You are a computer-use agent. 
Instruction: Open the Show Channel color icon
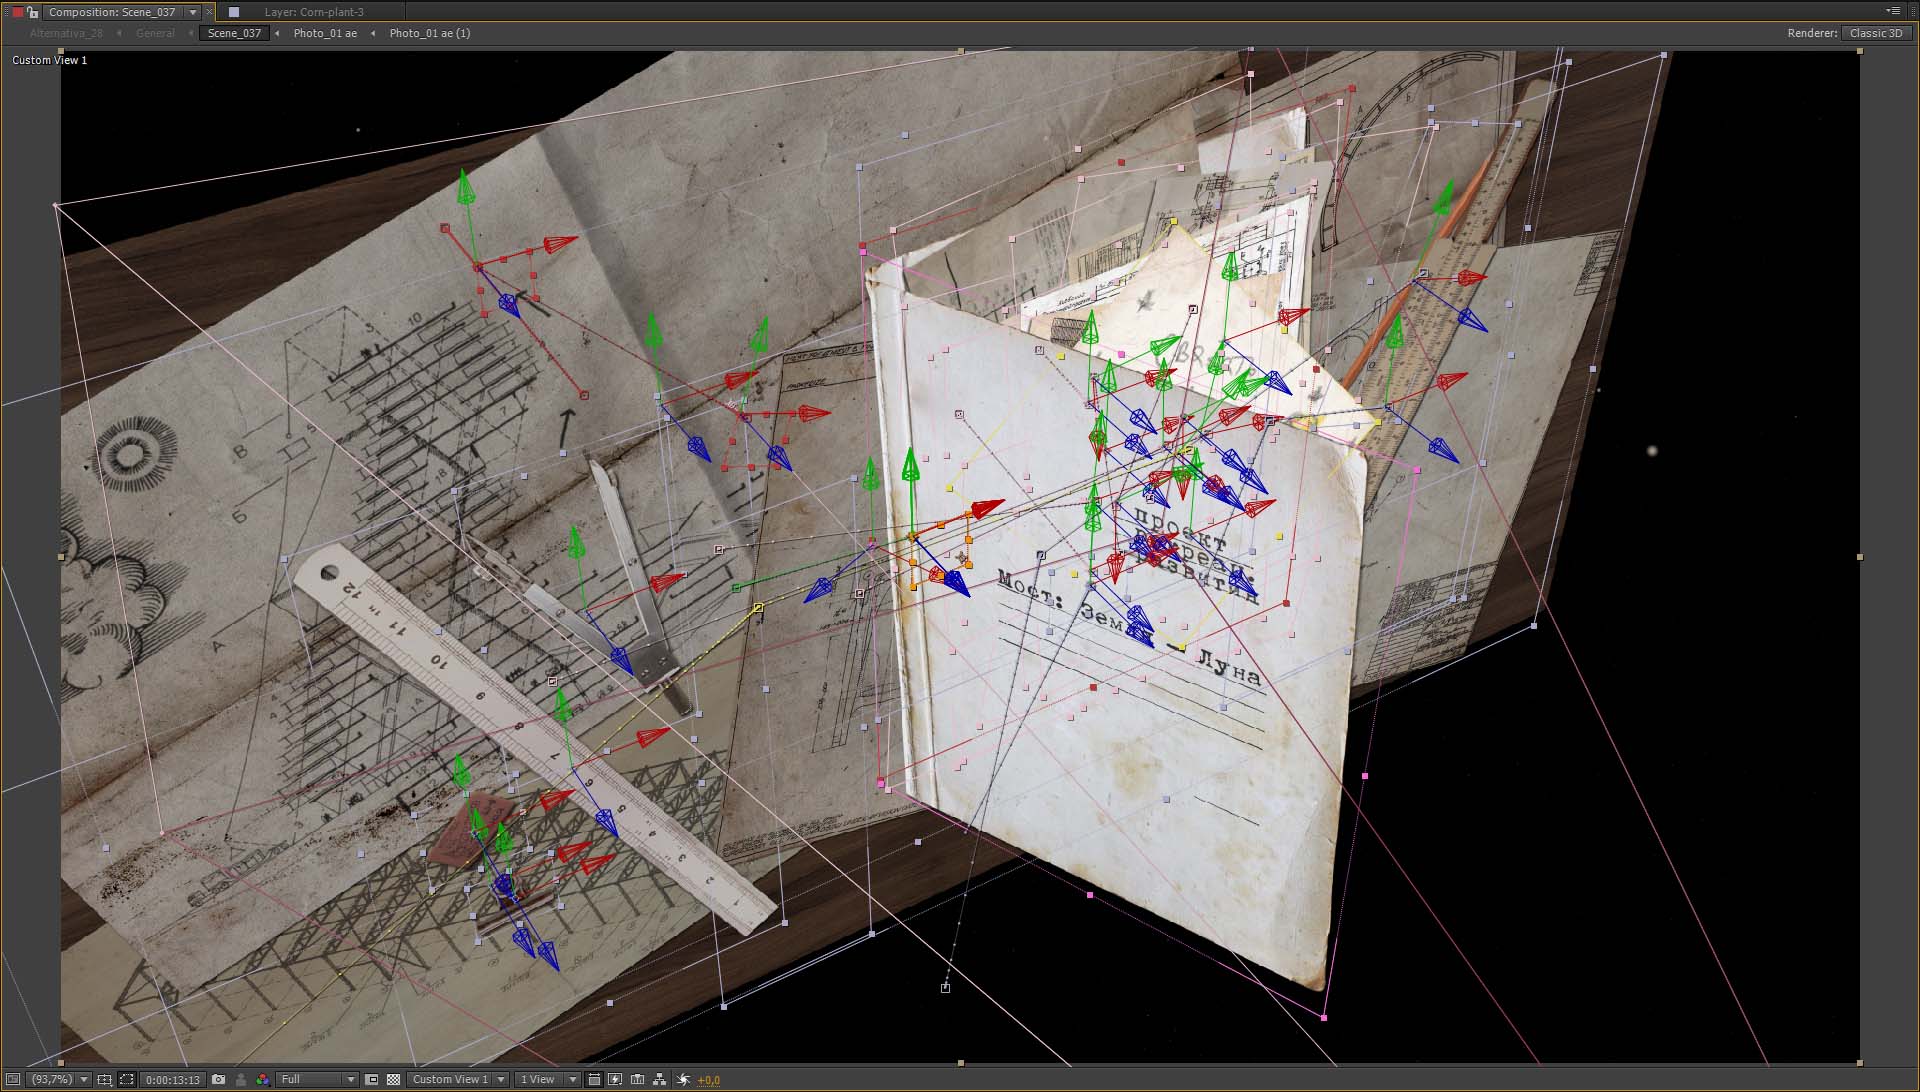pyautogui.click(x=263, y=1079)
